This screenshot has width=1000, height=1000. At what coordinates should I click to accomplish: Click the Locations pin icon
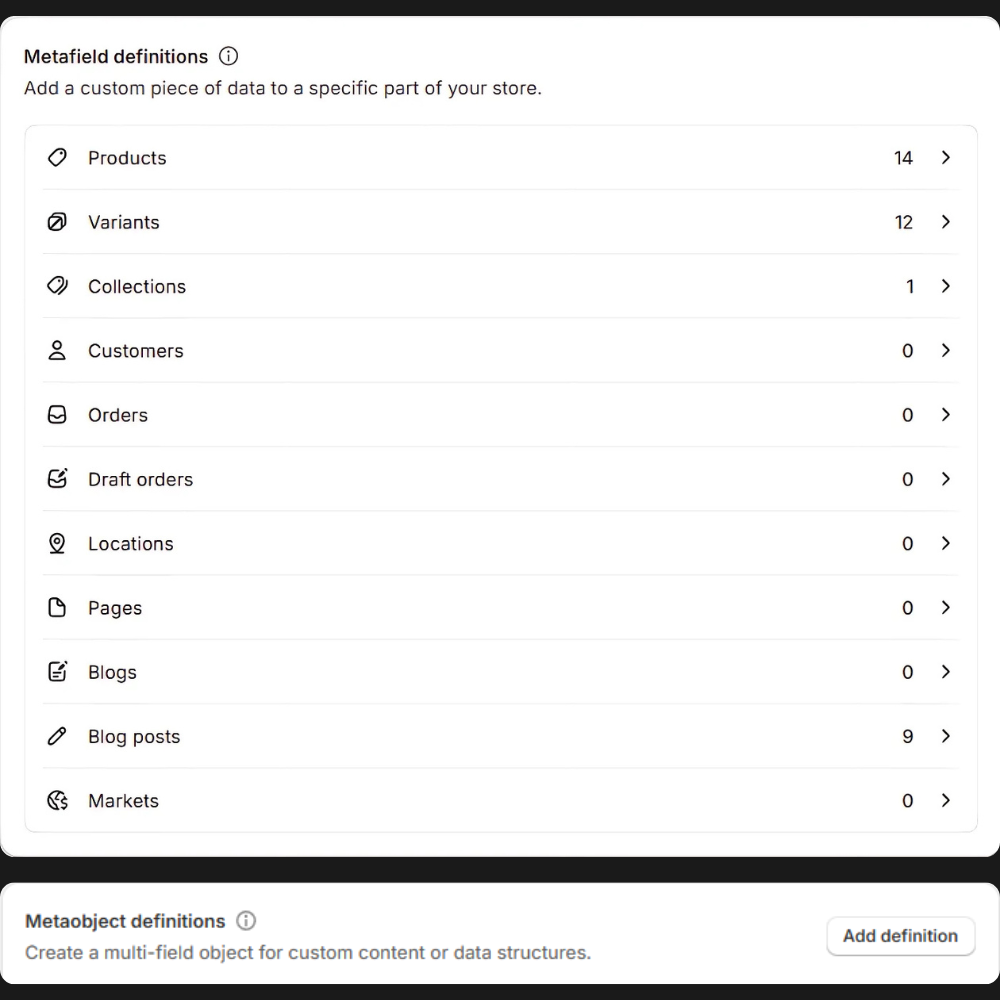tap(57, 543)
